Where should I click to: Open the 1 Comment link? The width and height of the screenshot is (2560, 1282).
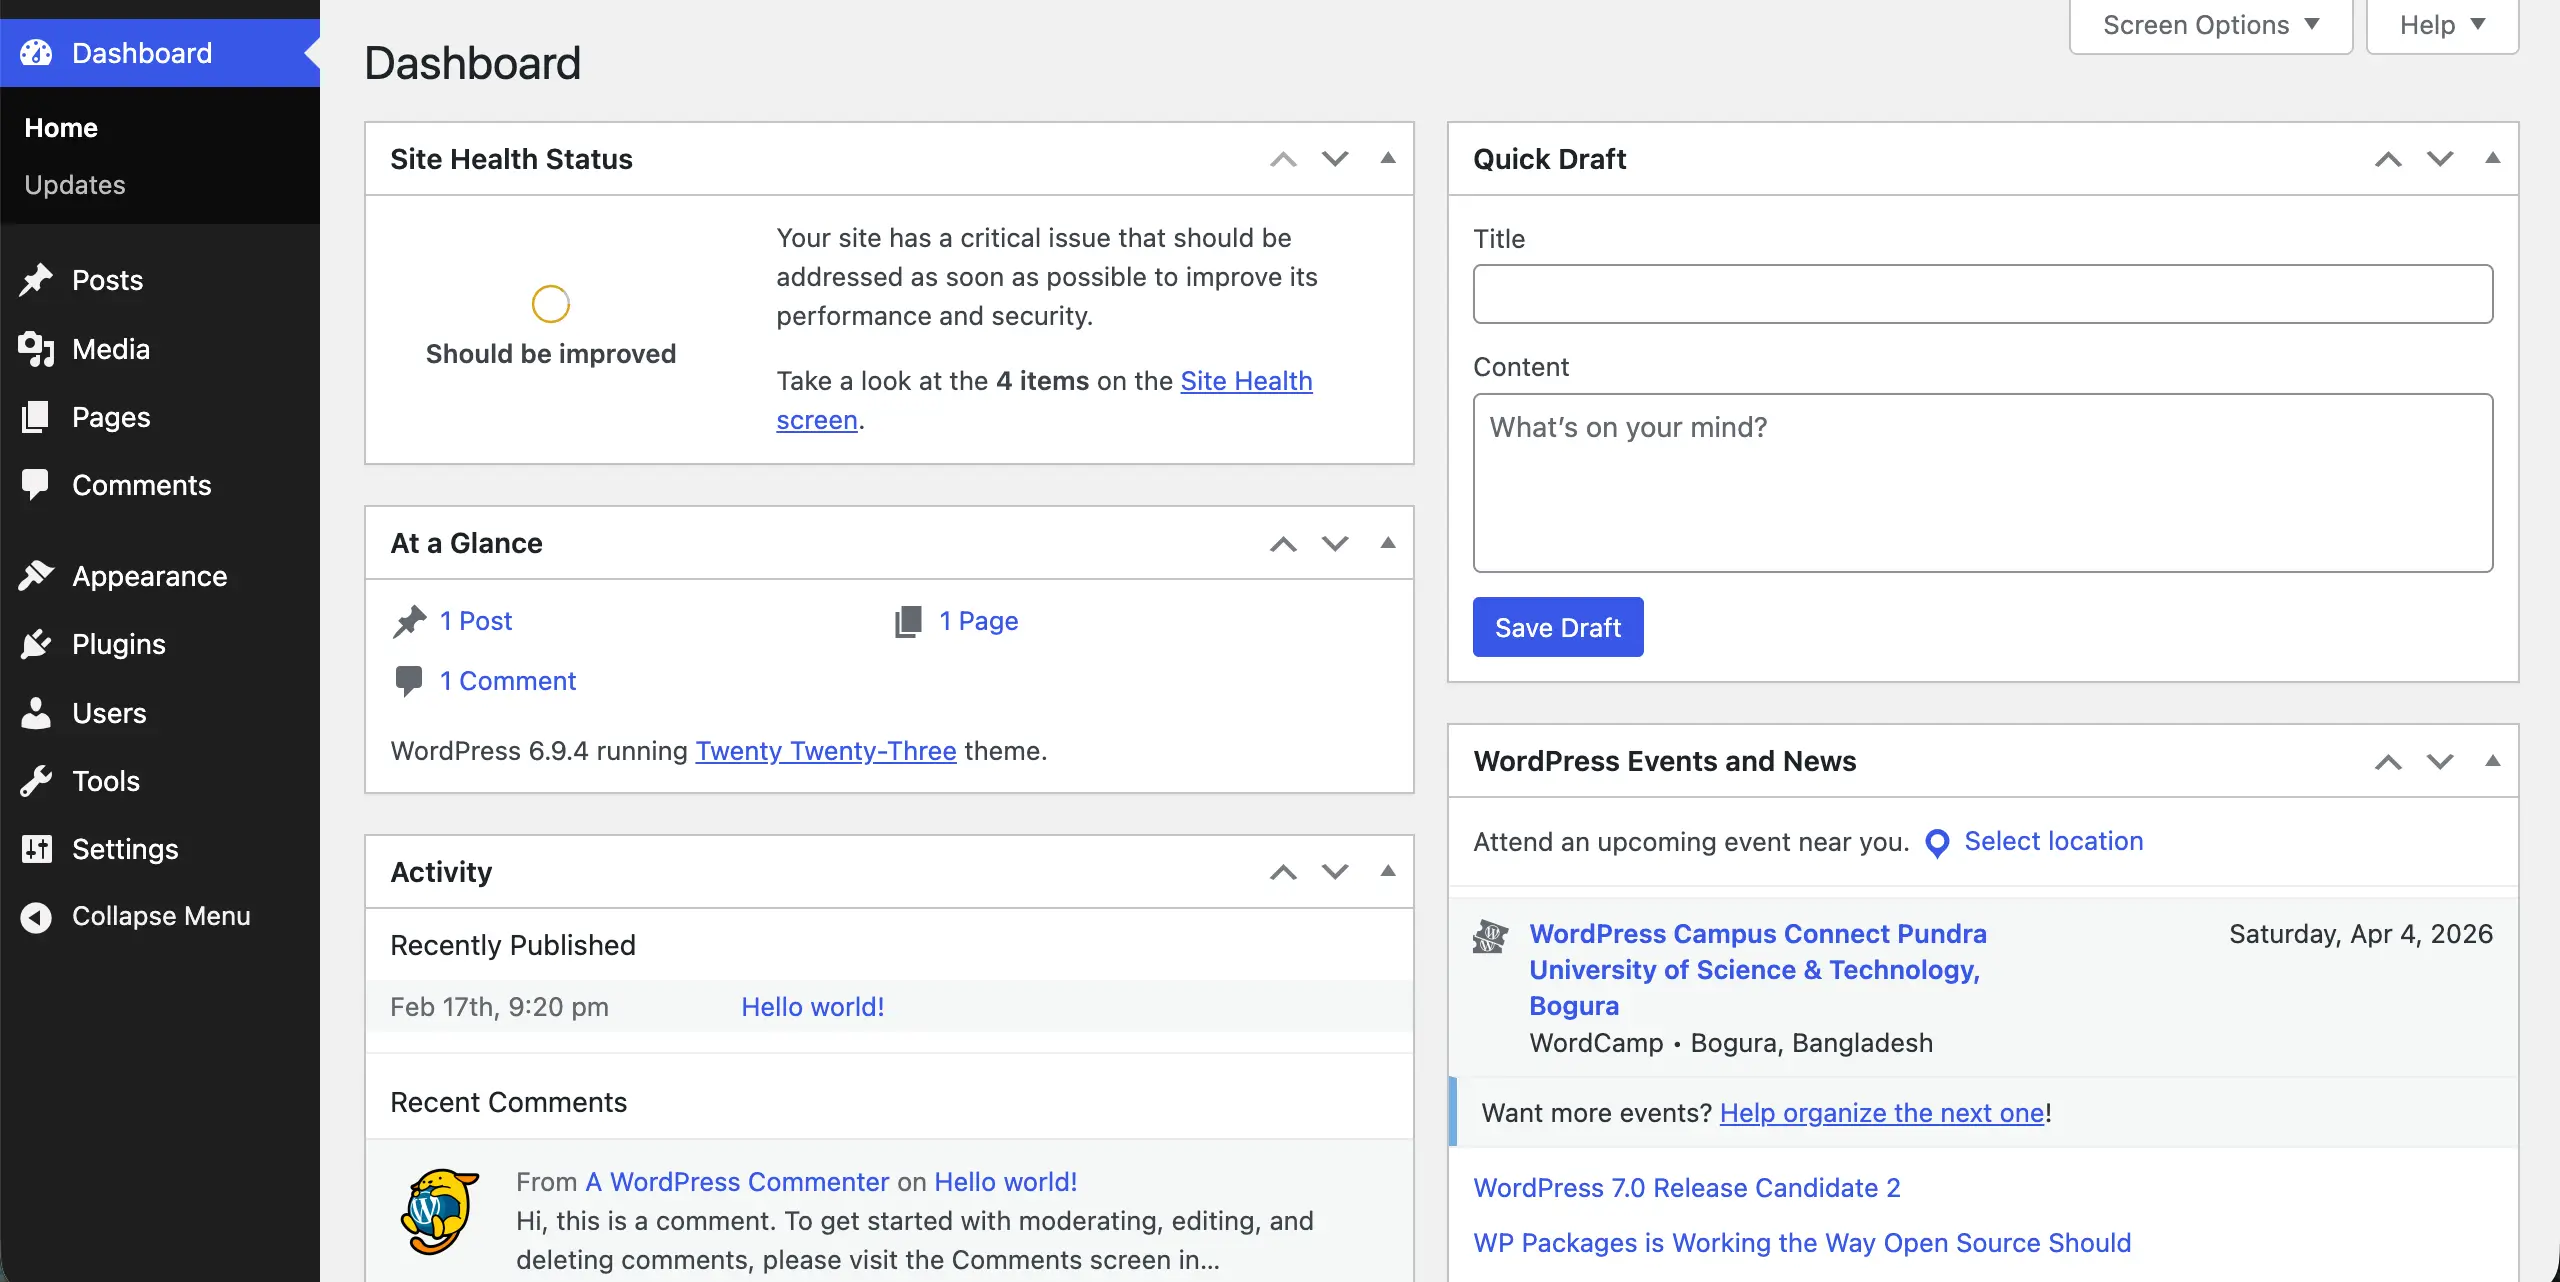[508, 681]
